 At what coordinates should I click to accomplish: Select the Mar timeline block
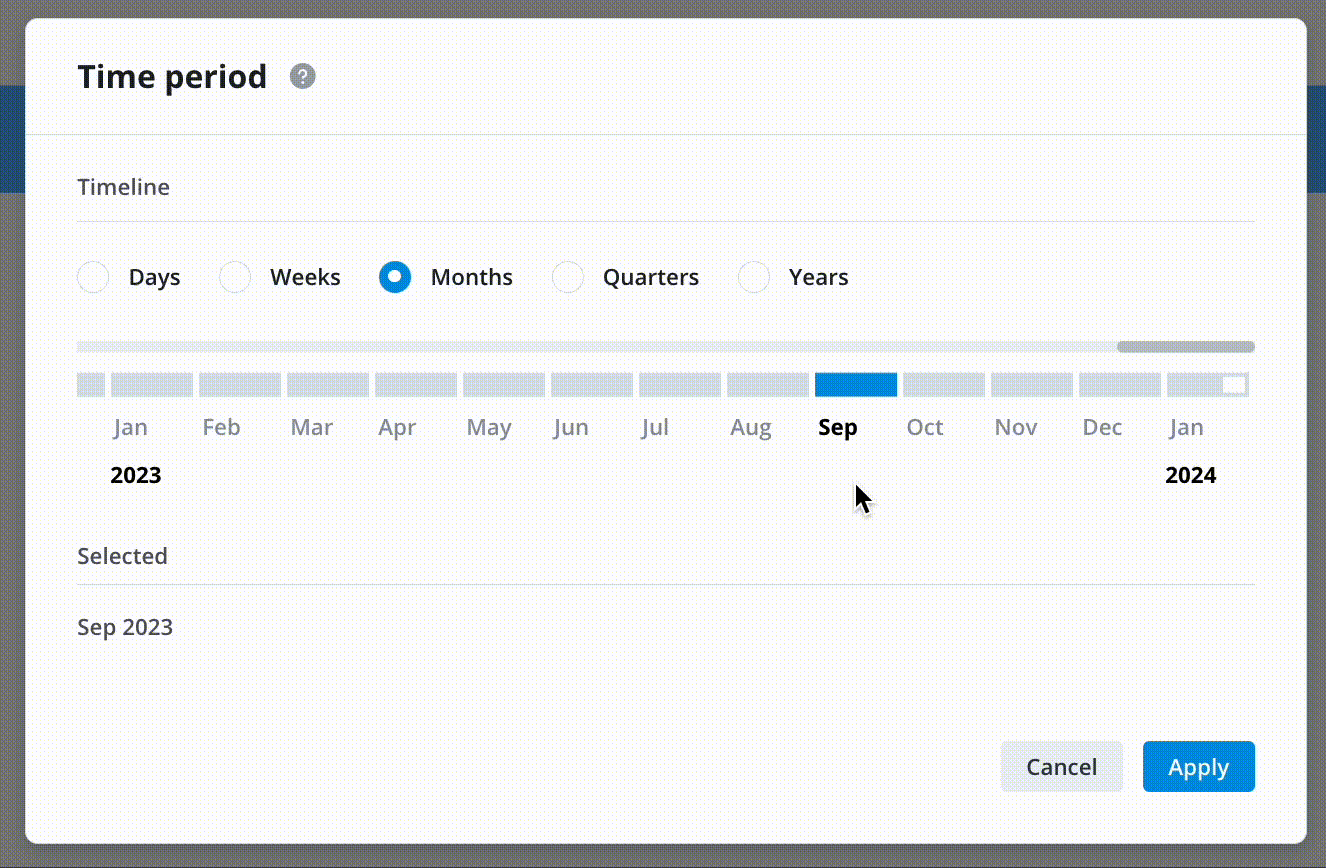tap(328, 385)
